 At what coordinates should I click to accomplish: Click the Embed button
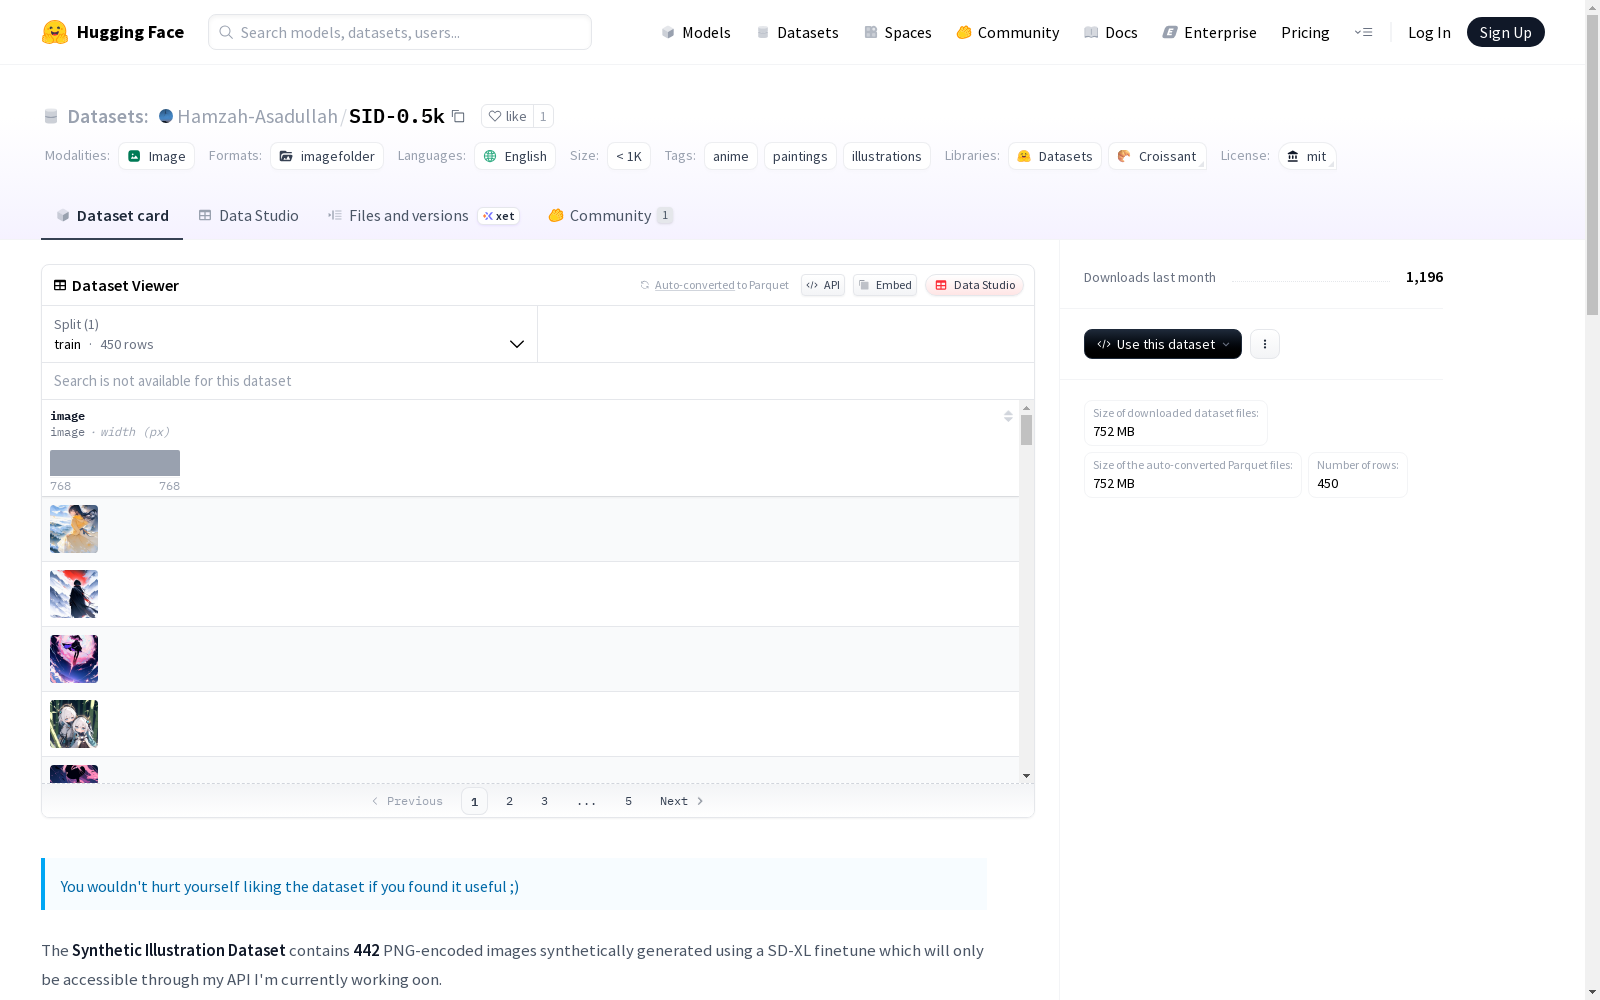(885, 285)
